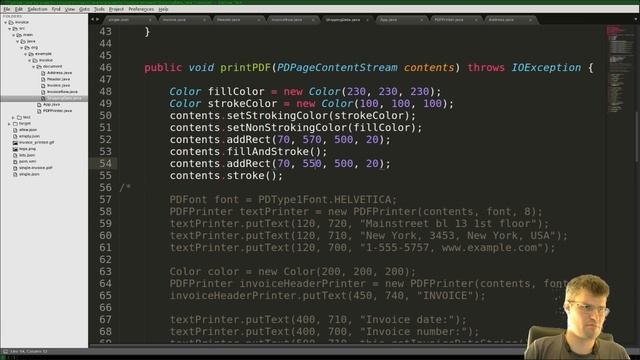Click the test folder icon
640x360 pixels.
click(x=19, y=117)
